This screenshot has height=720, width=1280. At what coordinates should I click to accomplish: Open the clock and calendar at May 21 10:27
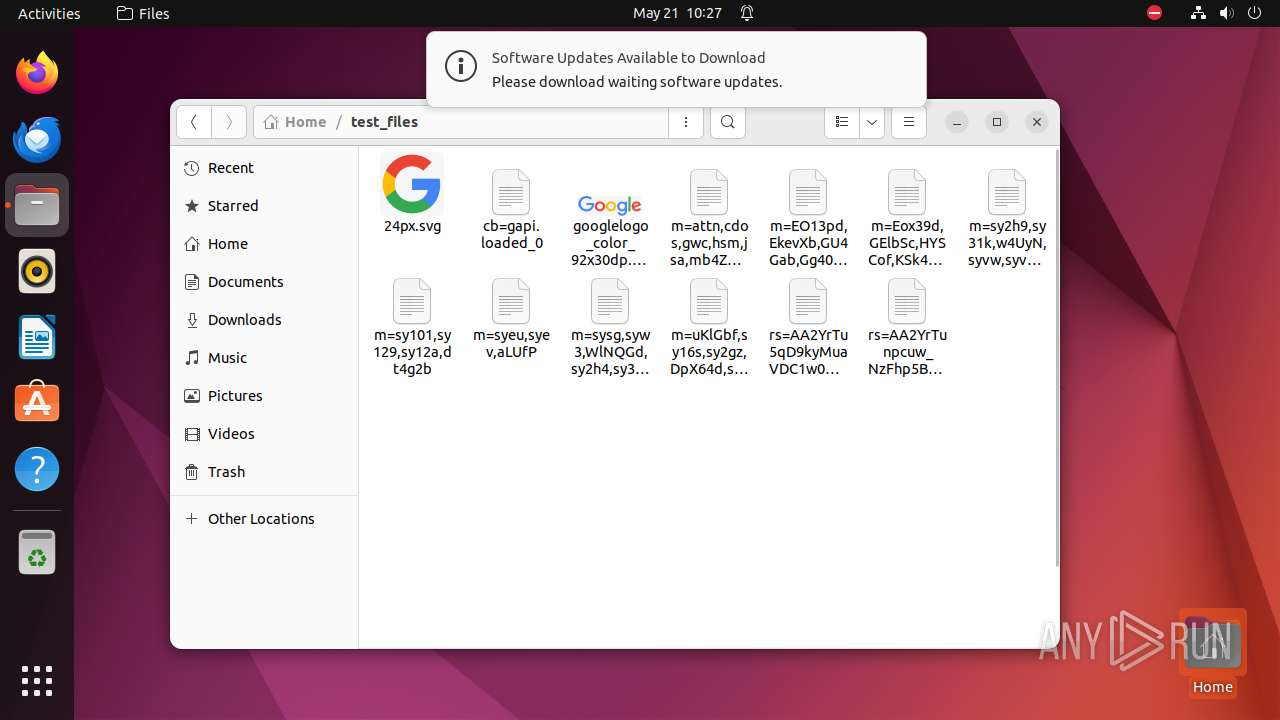pyautogui.click(x=677, y=13)
